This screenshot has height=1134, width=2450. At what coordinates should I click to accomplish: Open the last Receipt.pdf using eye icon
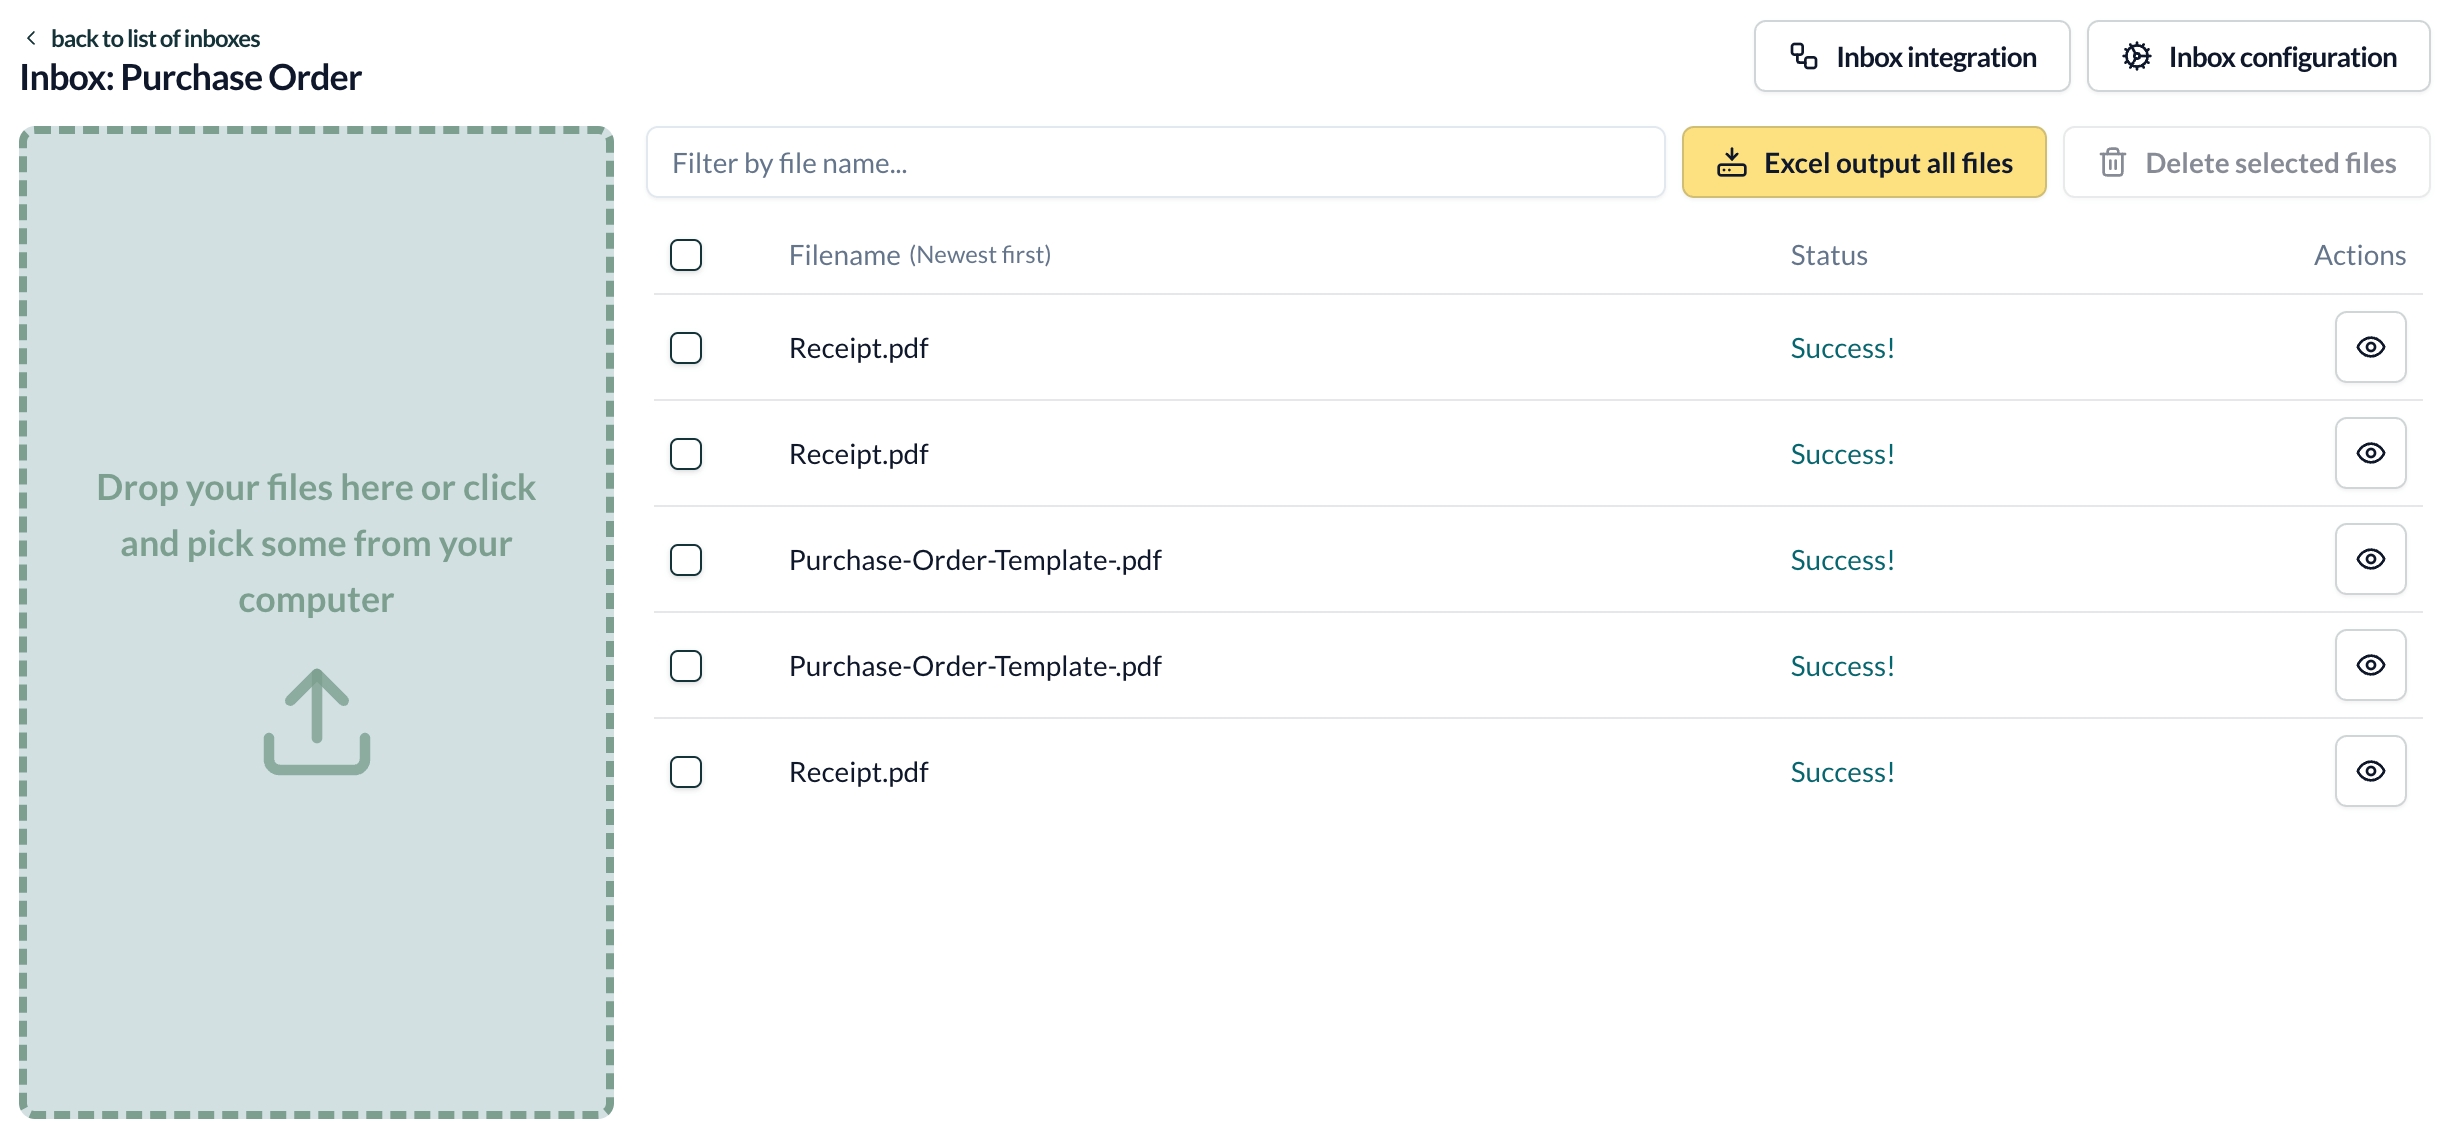[x=2369, y=771]
